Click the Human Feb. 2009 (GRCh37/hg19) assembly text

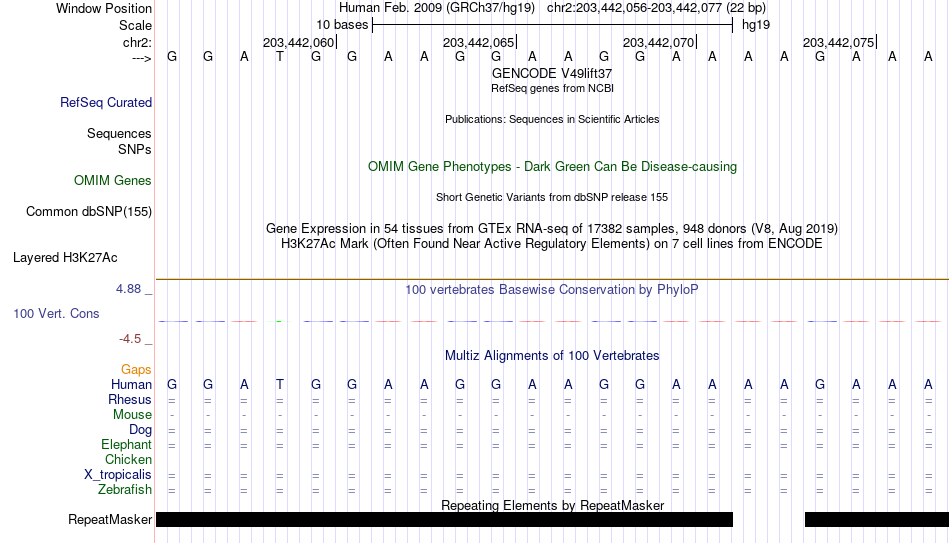coord(437,8)
